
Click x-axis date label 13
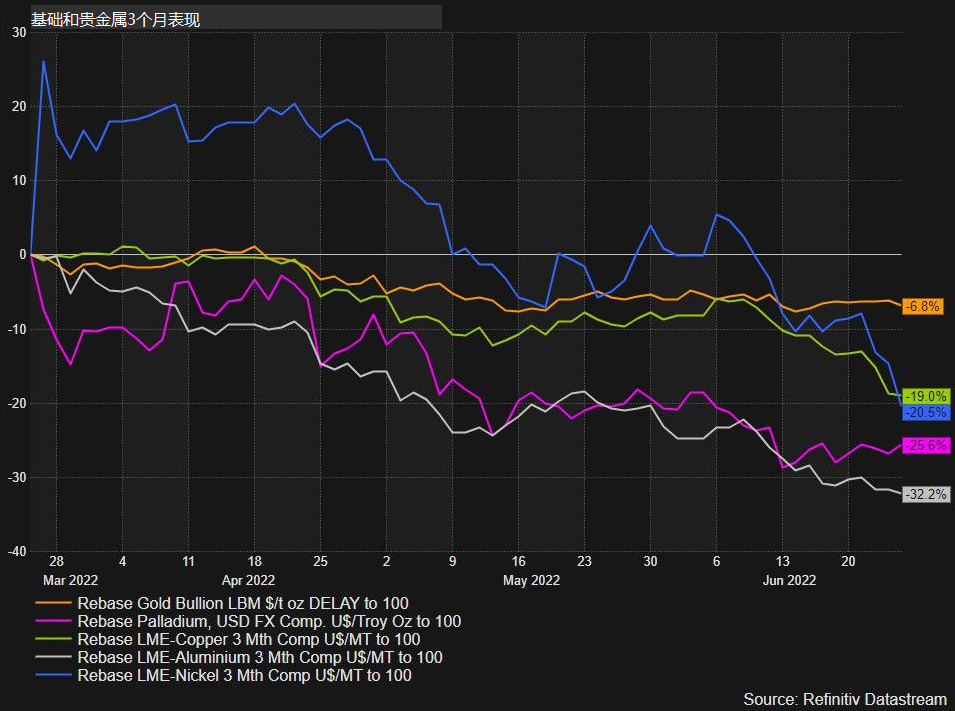(782, 561)
